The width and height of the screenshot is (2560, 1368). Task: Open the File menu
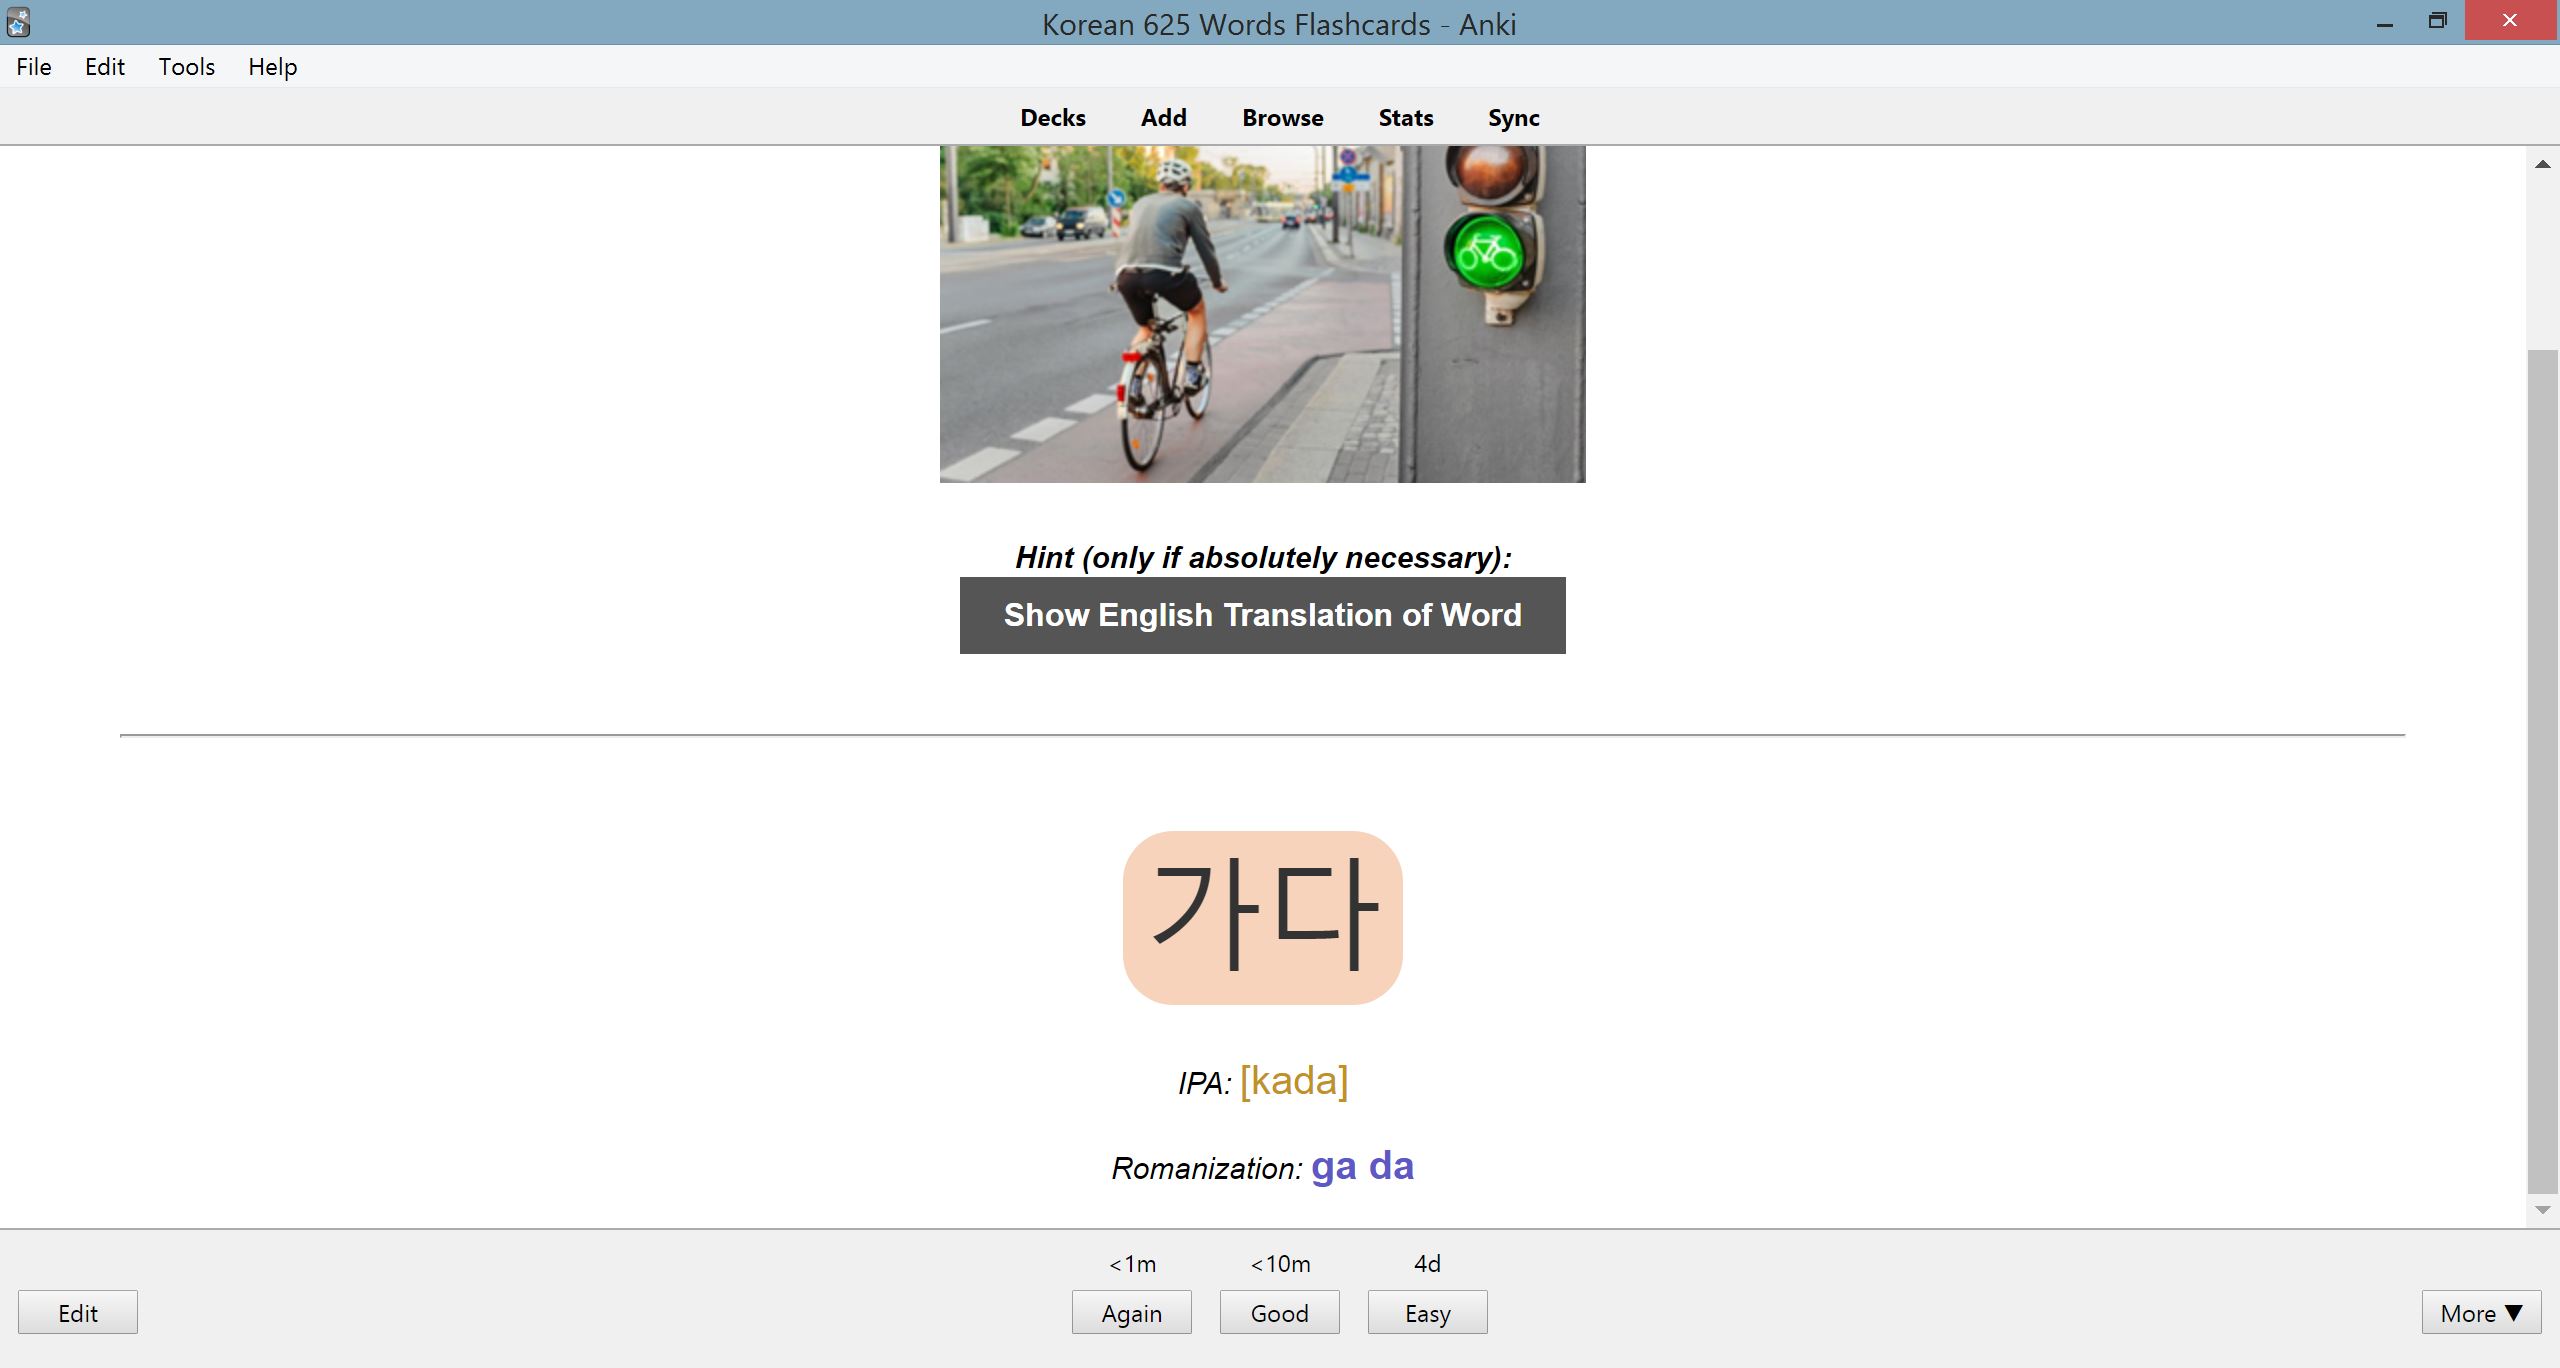(x=34, y=67)
